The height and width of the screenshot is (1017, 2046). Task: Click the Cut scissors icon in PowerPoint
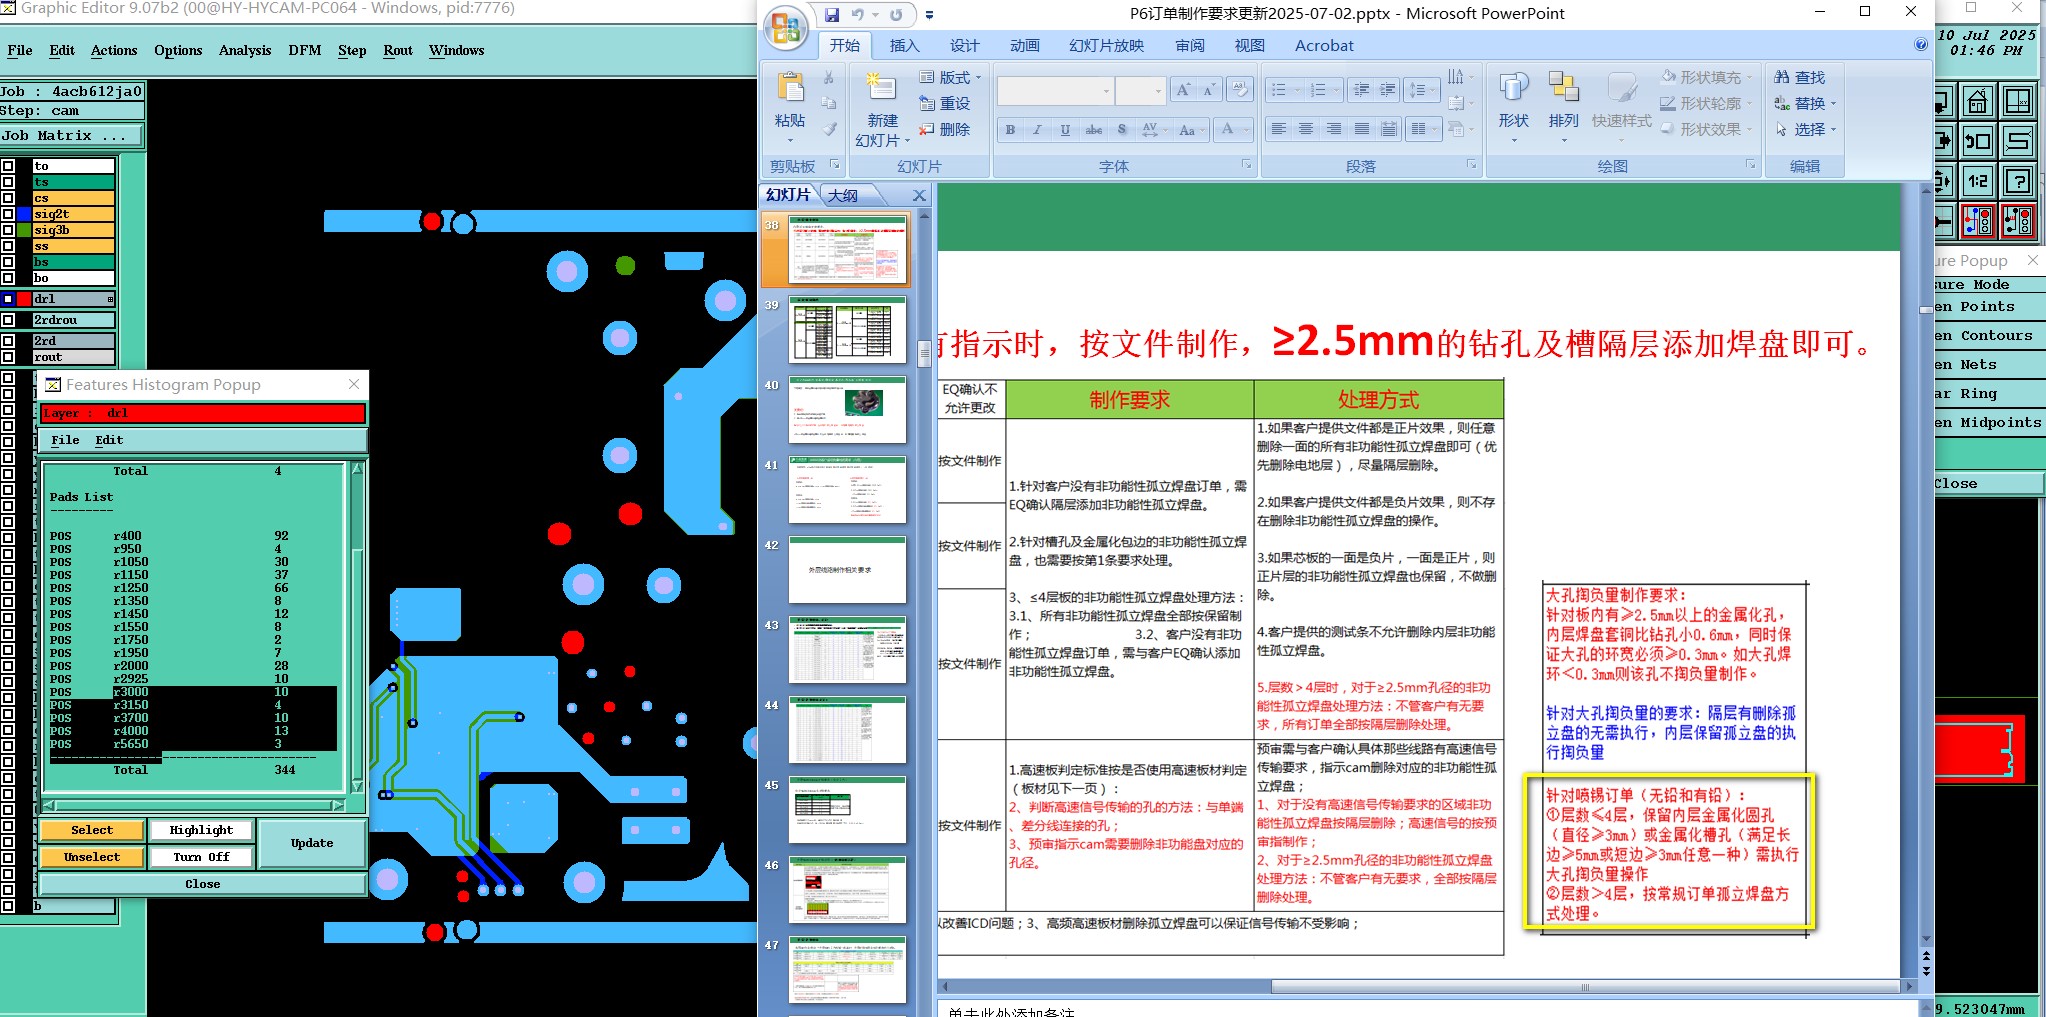click(829, 77)
